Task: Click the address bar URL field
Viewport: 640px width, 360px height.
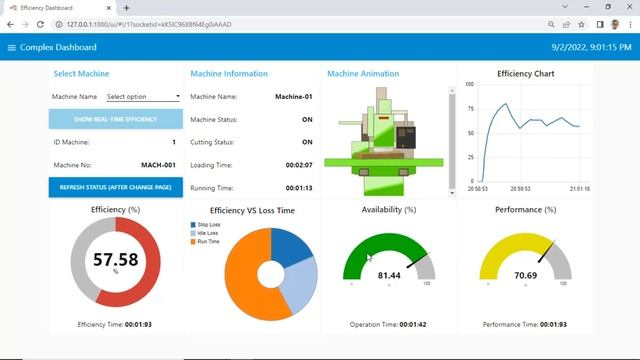Action: [298, 24]
